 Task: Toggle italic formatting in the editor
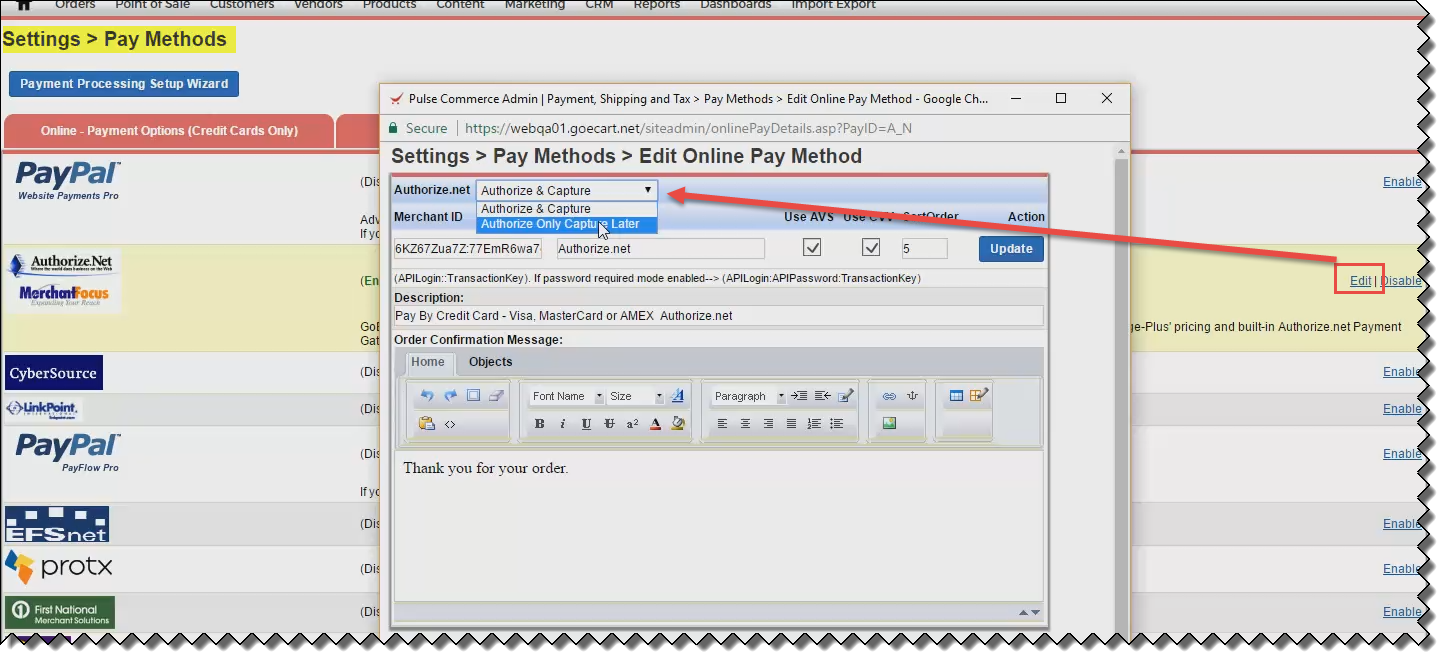click(x=563, y=424)
